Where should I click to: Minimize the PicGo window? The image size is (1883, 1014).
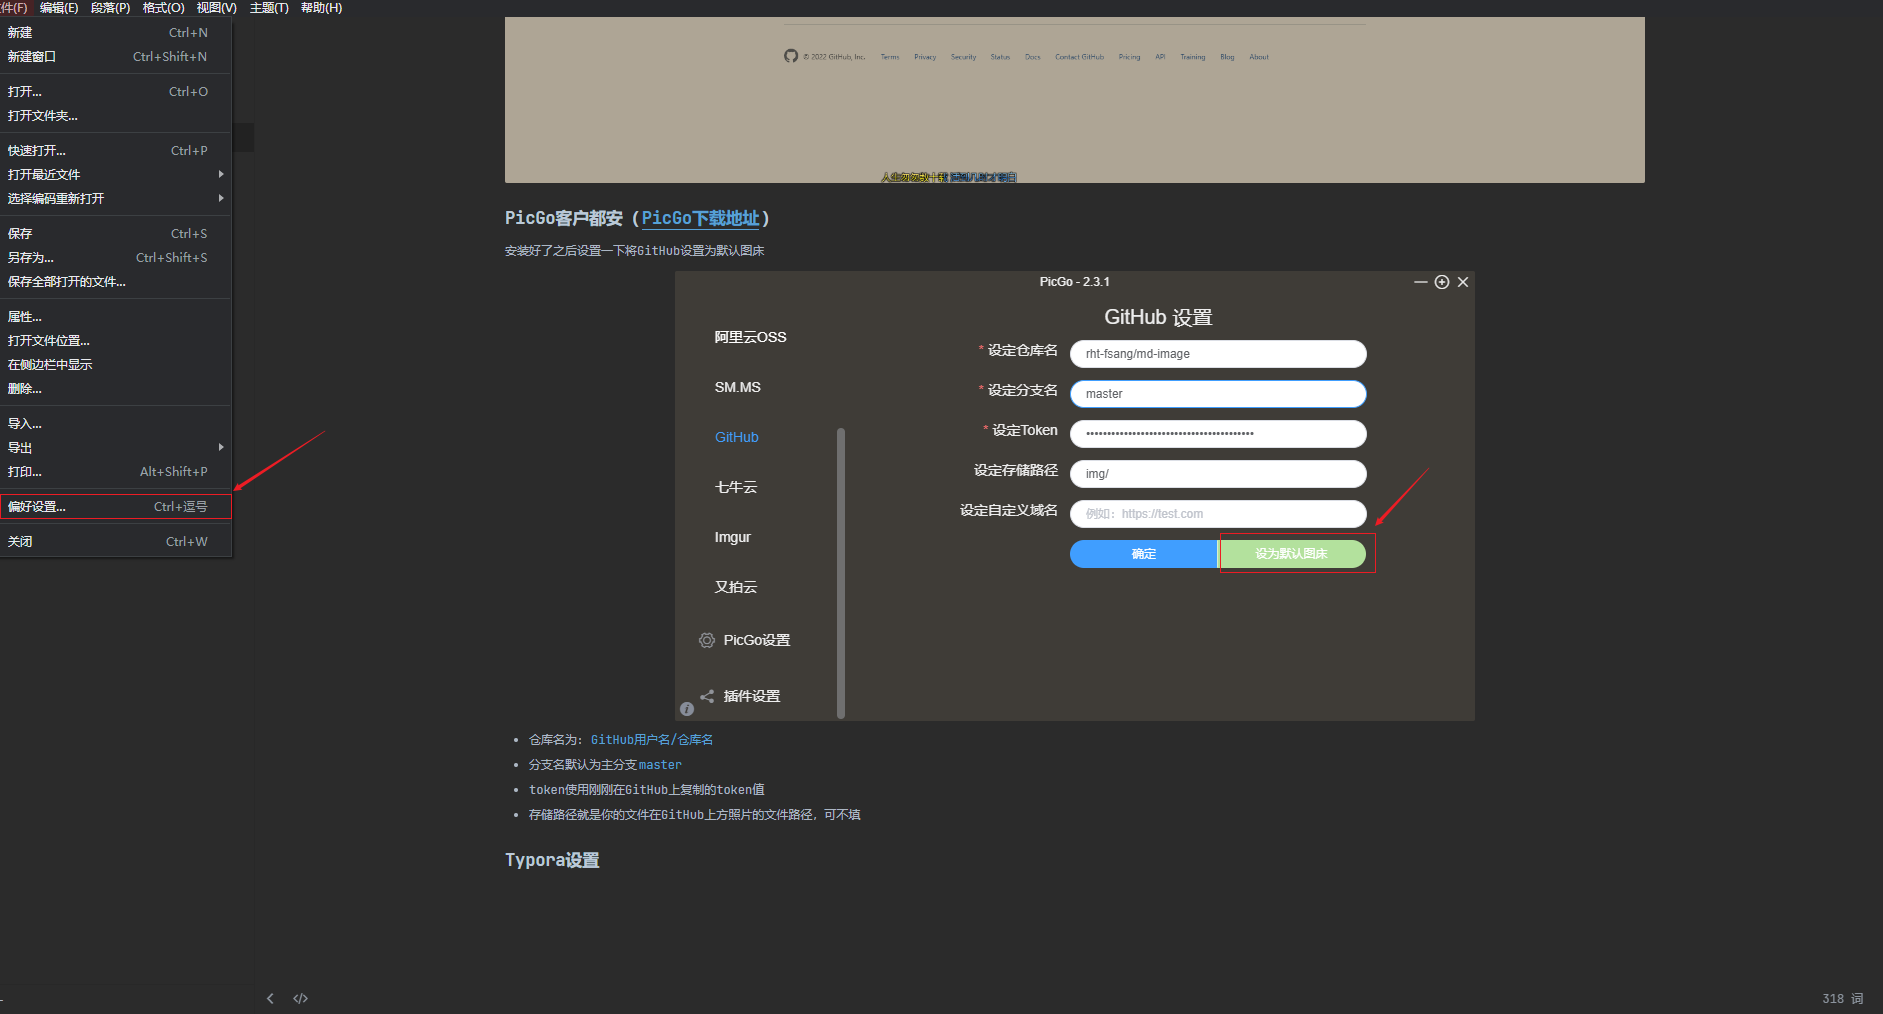[x=1420, y=282]
